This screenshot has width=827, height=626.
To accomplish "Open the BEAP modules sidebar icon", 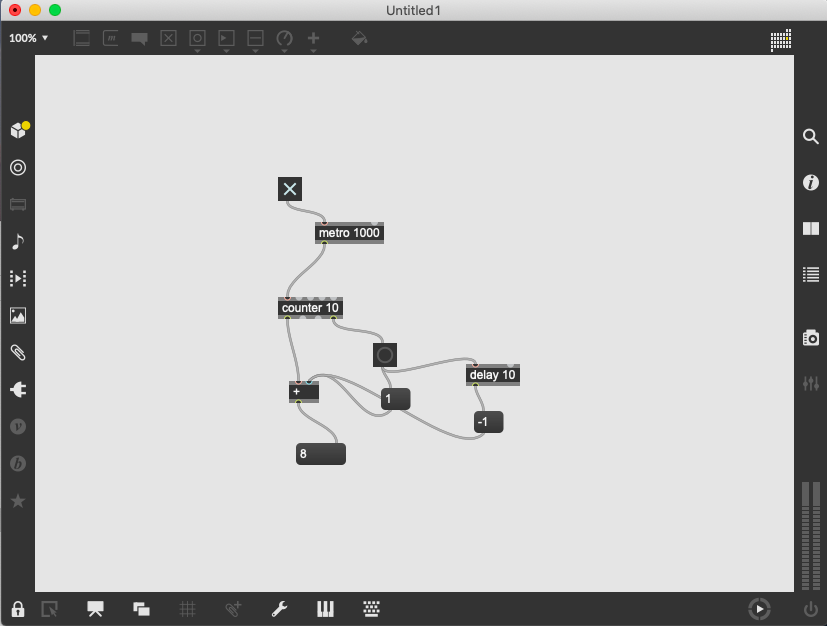I will click(x=18, y=464).
